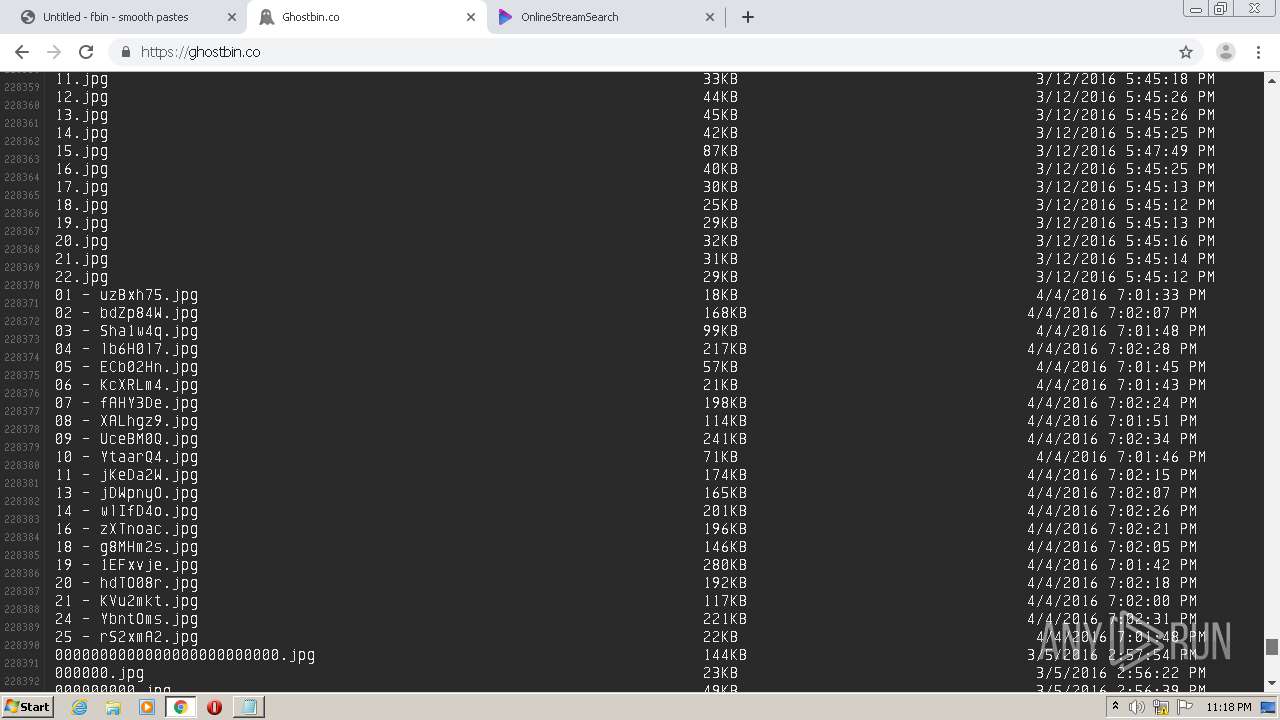Click file name 000000.jpg
Image resolution: width=1280 pixels, height=720 pixels.
click(x=100, y=673)
